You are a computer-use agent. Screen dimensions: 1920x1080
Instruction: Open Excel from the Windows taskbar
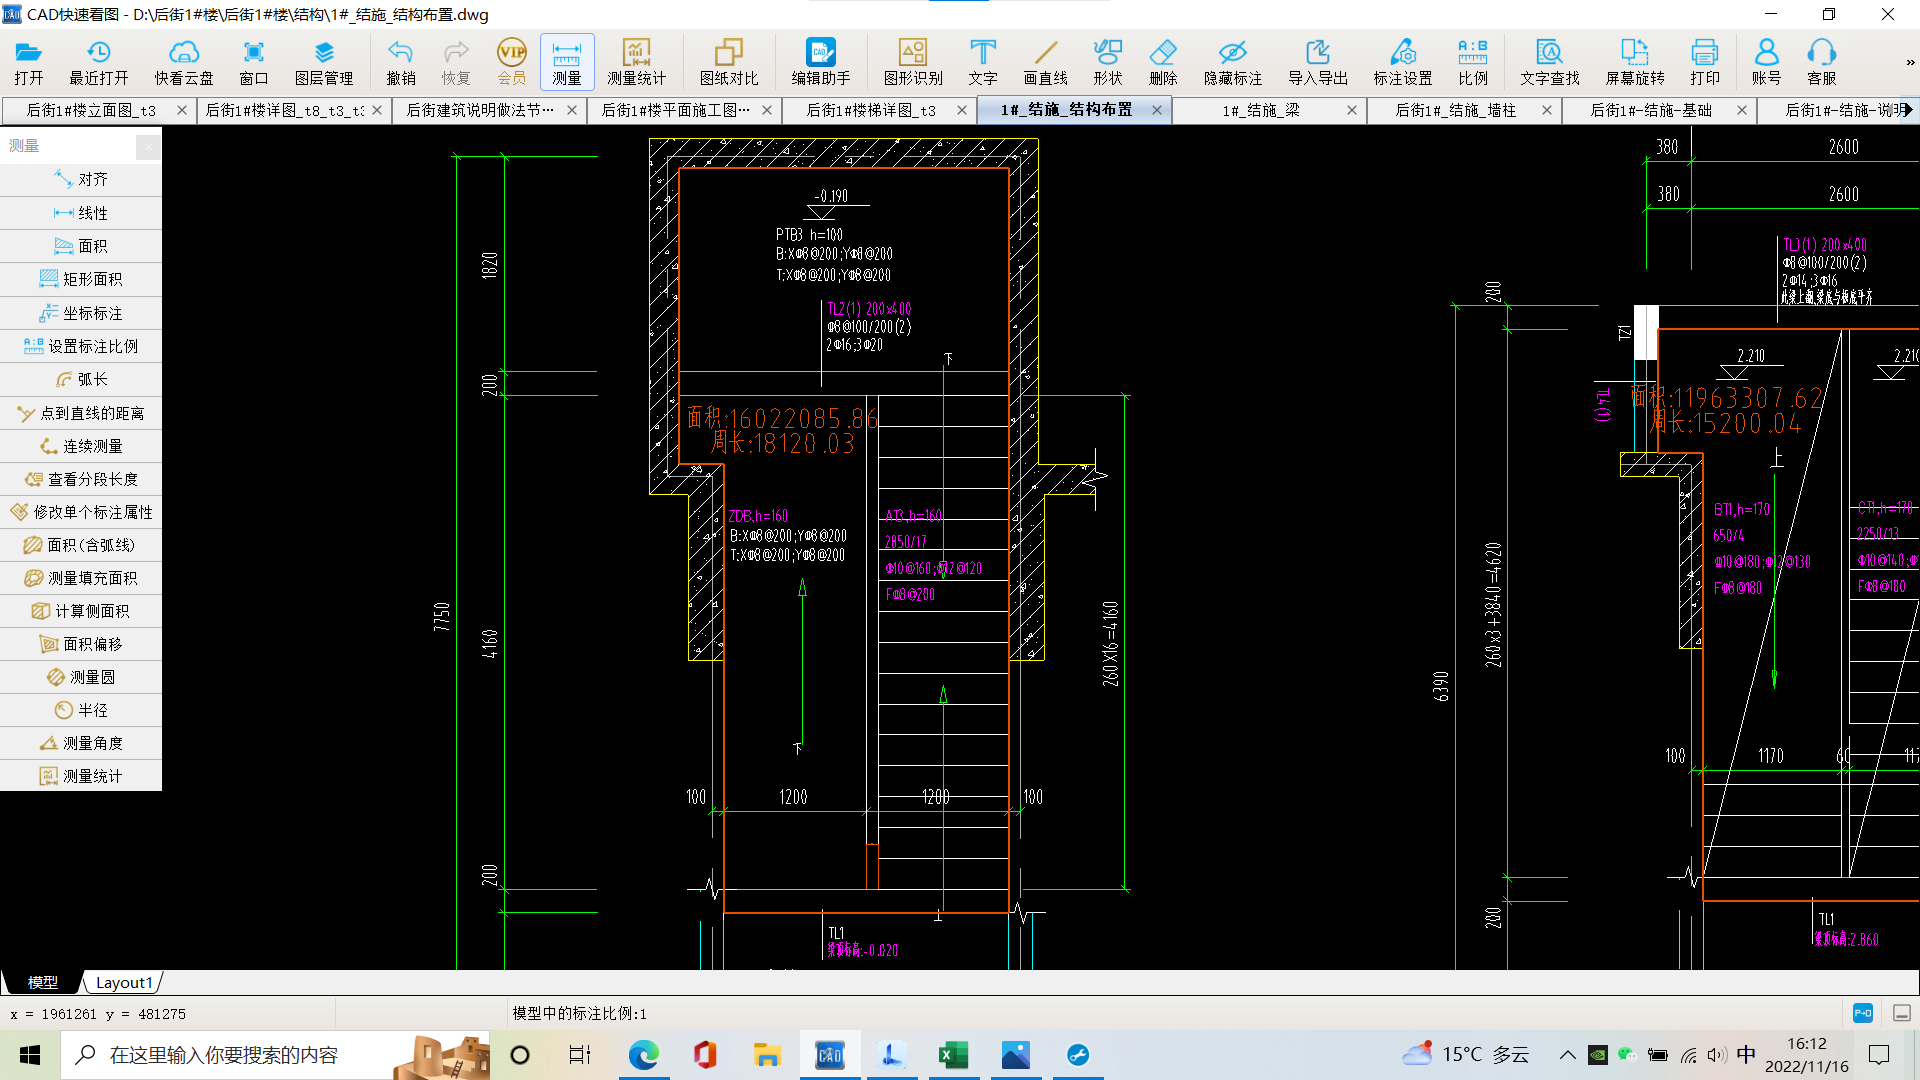(x=953, y=1055)
